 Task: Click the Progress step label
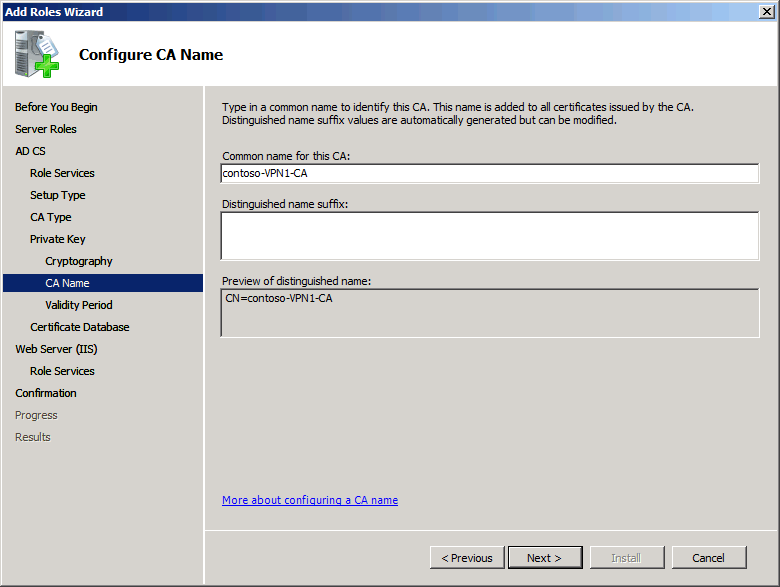tap(36, 415)
